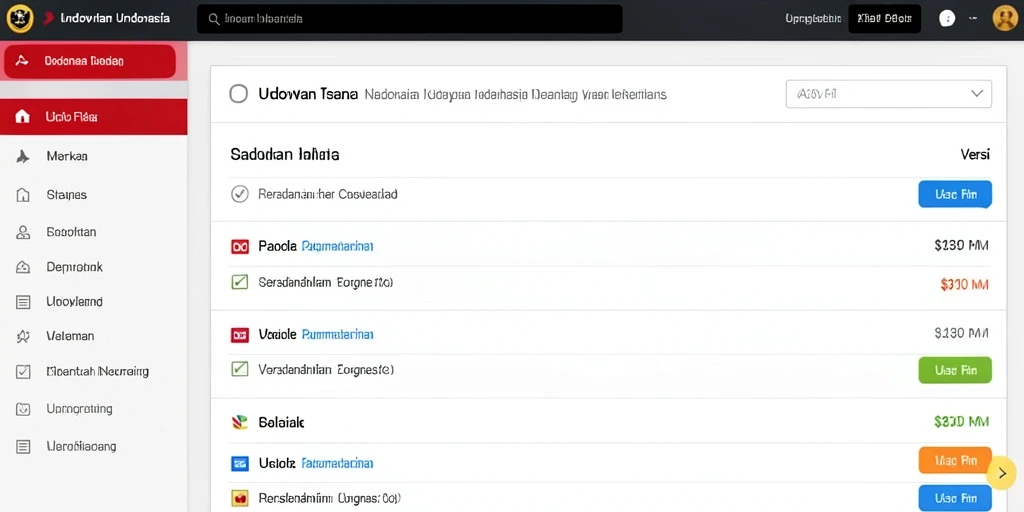Click the orange button in the Ualolz row

point(955,460)
